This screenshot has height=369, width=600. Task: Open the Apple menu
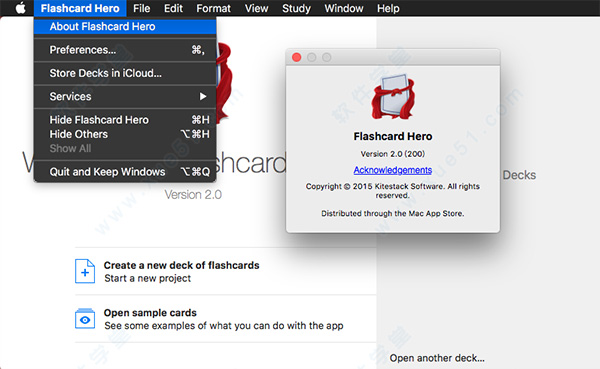[x=21, y=8]
